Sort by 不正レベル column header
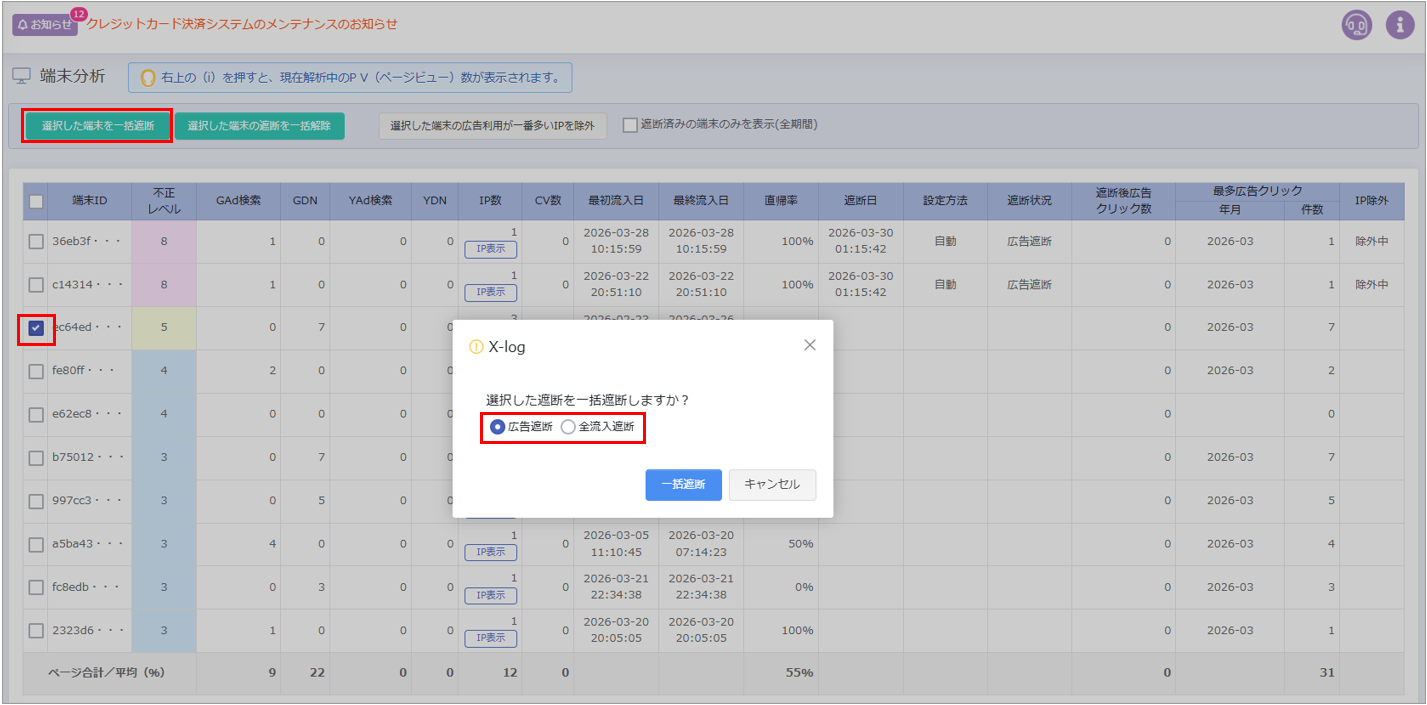Viewport: 1427px width, 705px height. (x=164, y=201)
